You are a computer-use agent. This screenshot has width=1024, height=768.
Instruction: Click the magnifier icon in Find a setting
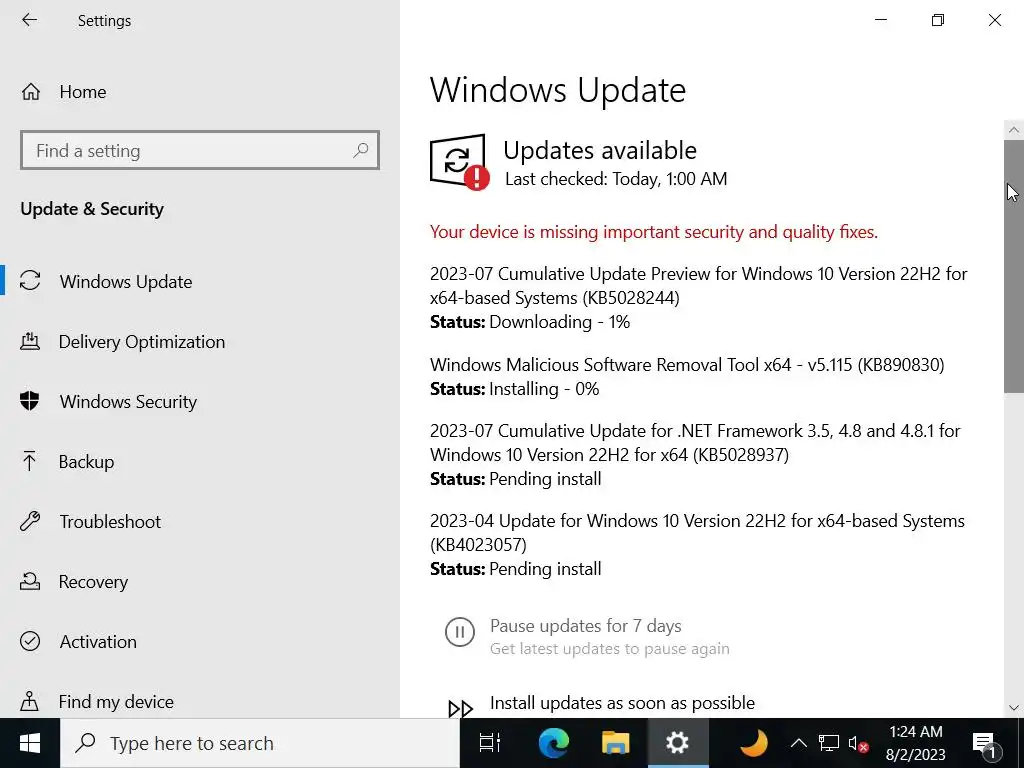pos(360,151)
